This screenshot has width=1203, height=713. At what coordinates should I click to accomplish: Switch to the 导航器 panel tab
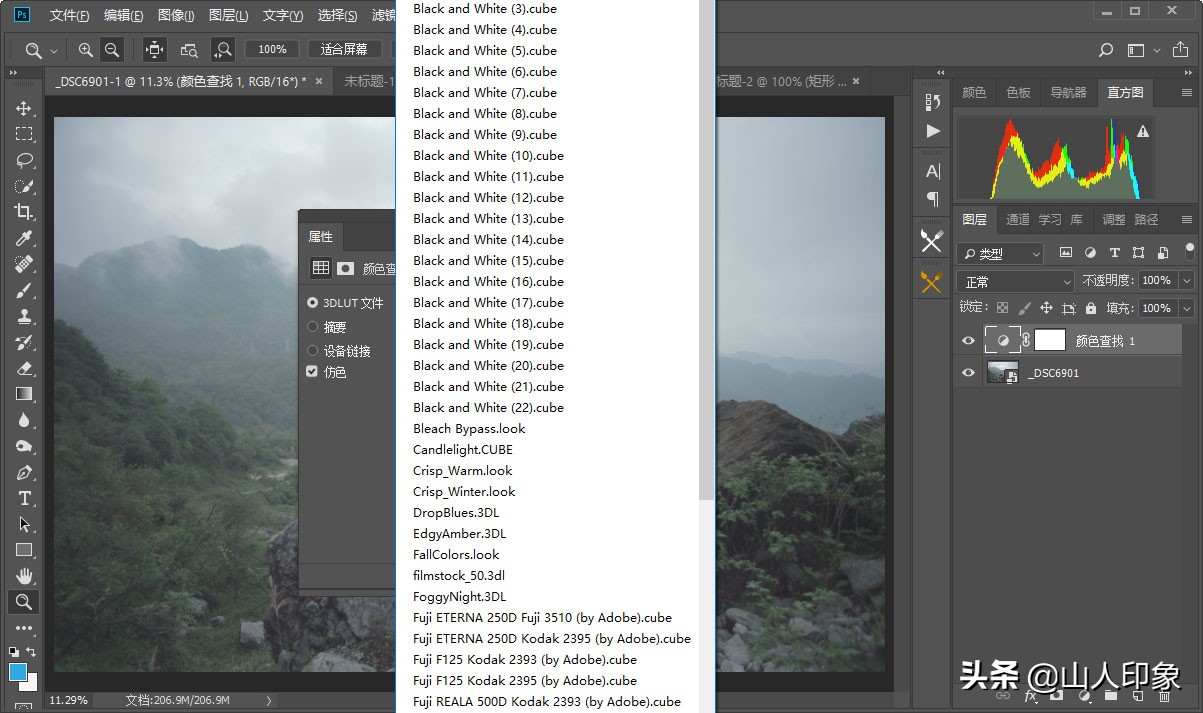click(x=1068, y=93)
